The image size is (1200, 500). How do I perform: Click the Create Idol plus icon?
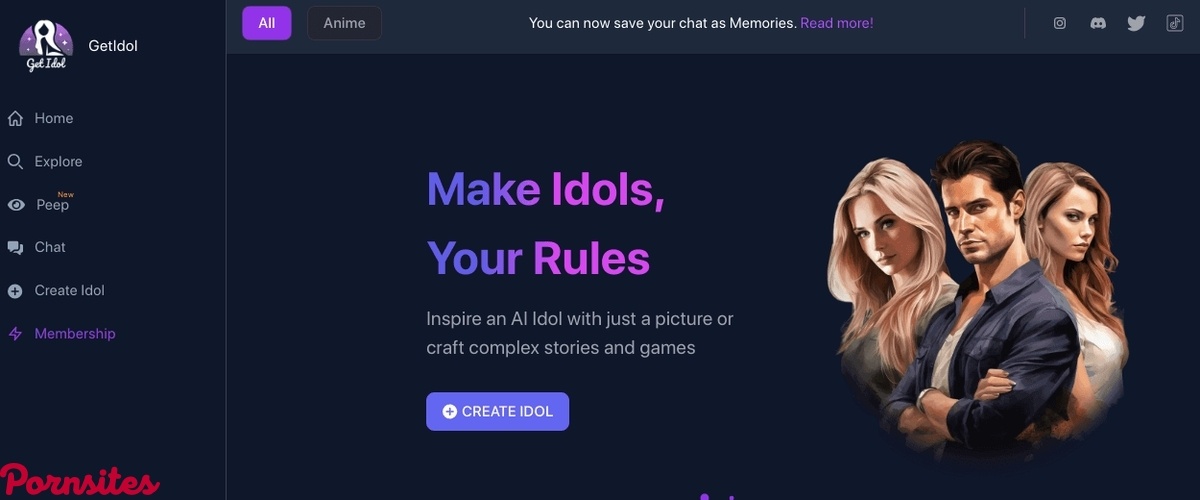(x=15, y=291)
